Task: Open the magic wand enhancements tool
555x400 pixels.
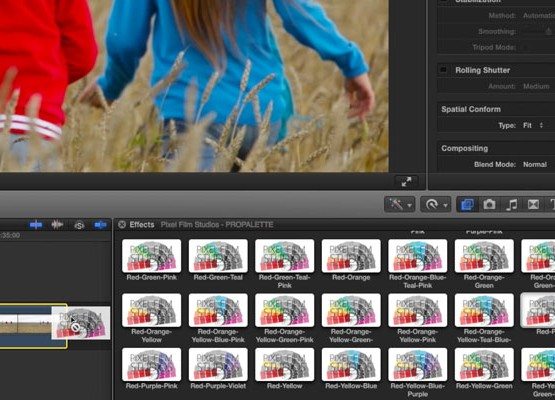Action: (x=396, y=204)
